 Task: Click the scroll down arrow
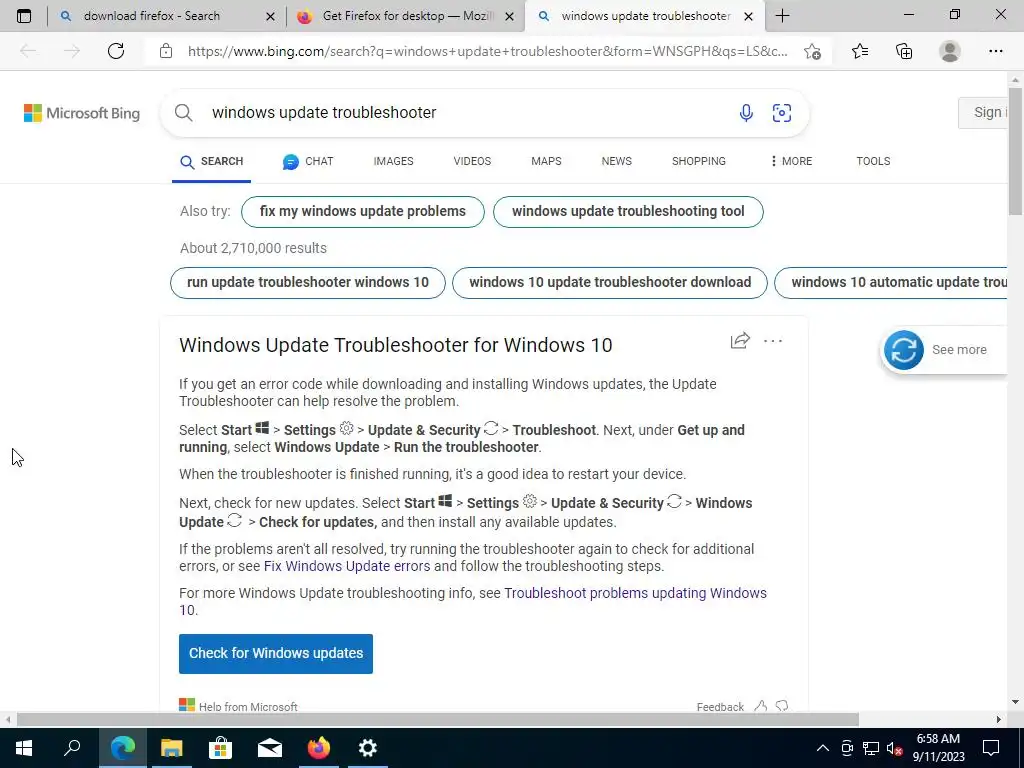coord(1015,702)
